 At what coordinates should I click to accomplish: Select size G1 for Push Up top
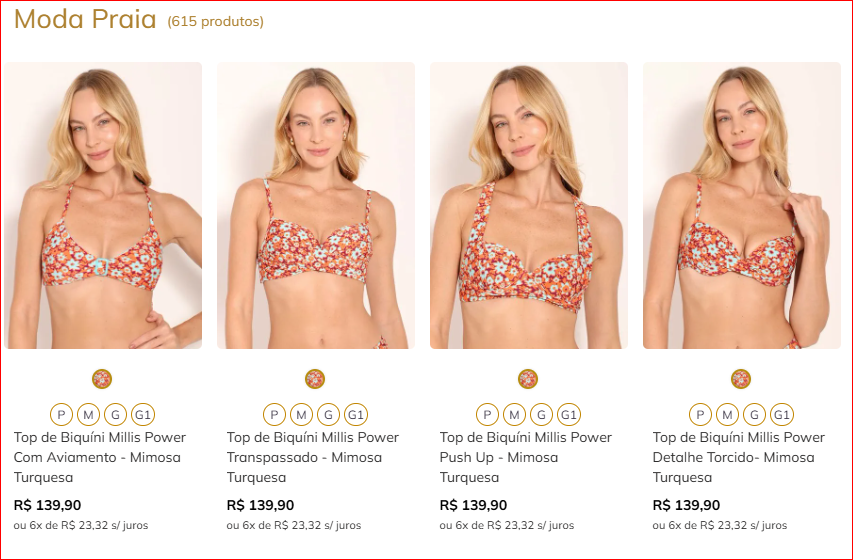coord(569,414)
